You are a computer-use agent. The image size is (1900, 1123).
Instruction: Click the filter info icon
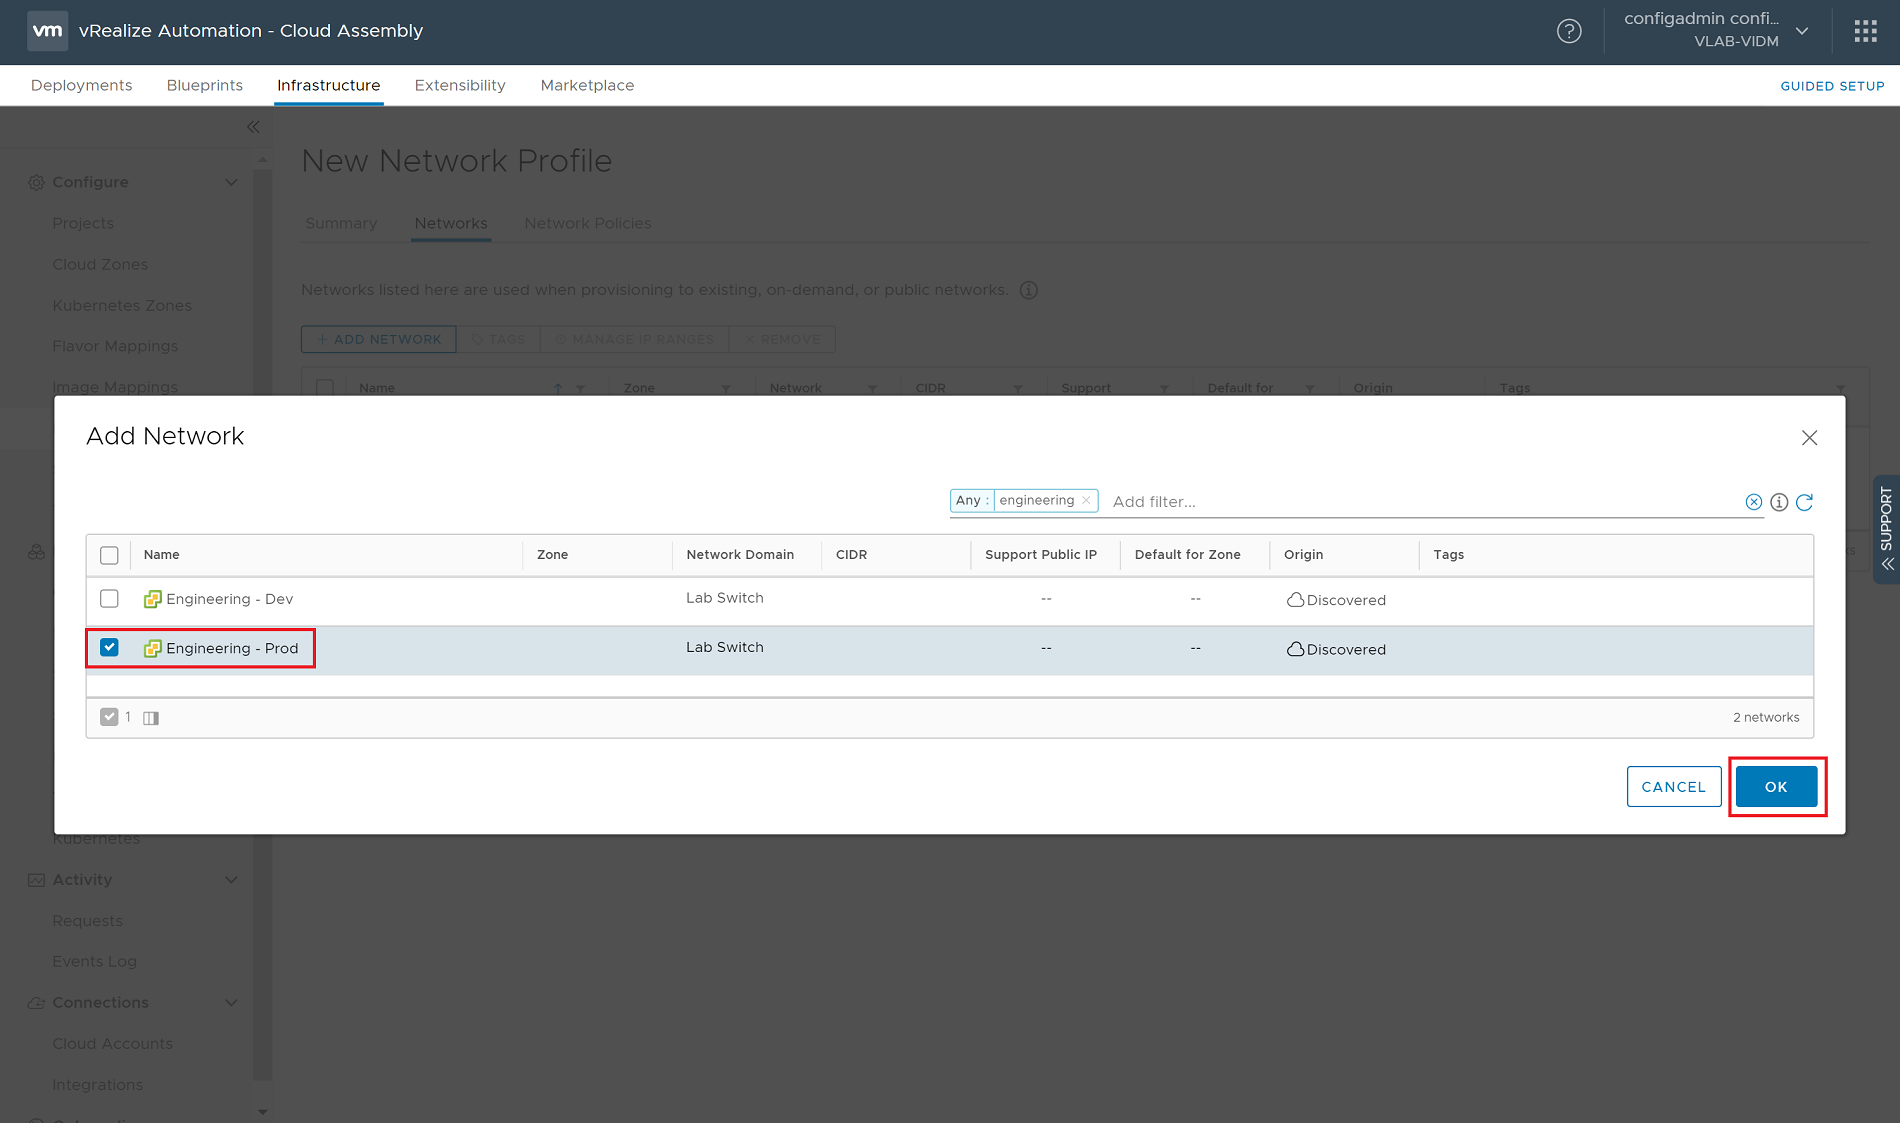(x=1780, y=502)
